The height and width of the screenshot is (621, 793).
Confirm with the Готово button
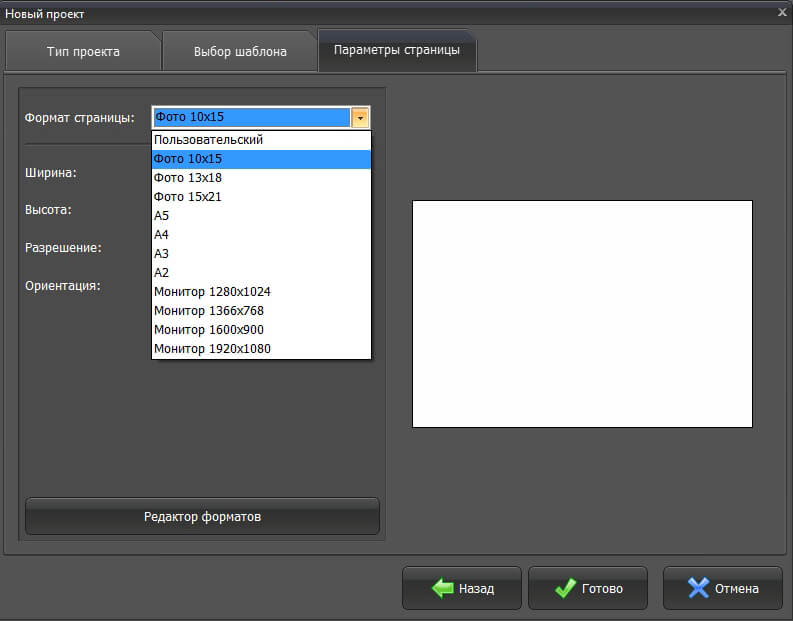pos(588,588)
